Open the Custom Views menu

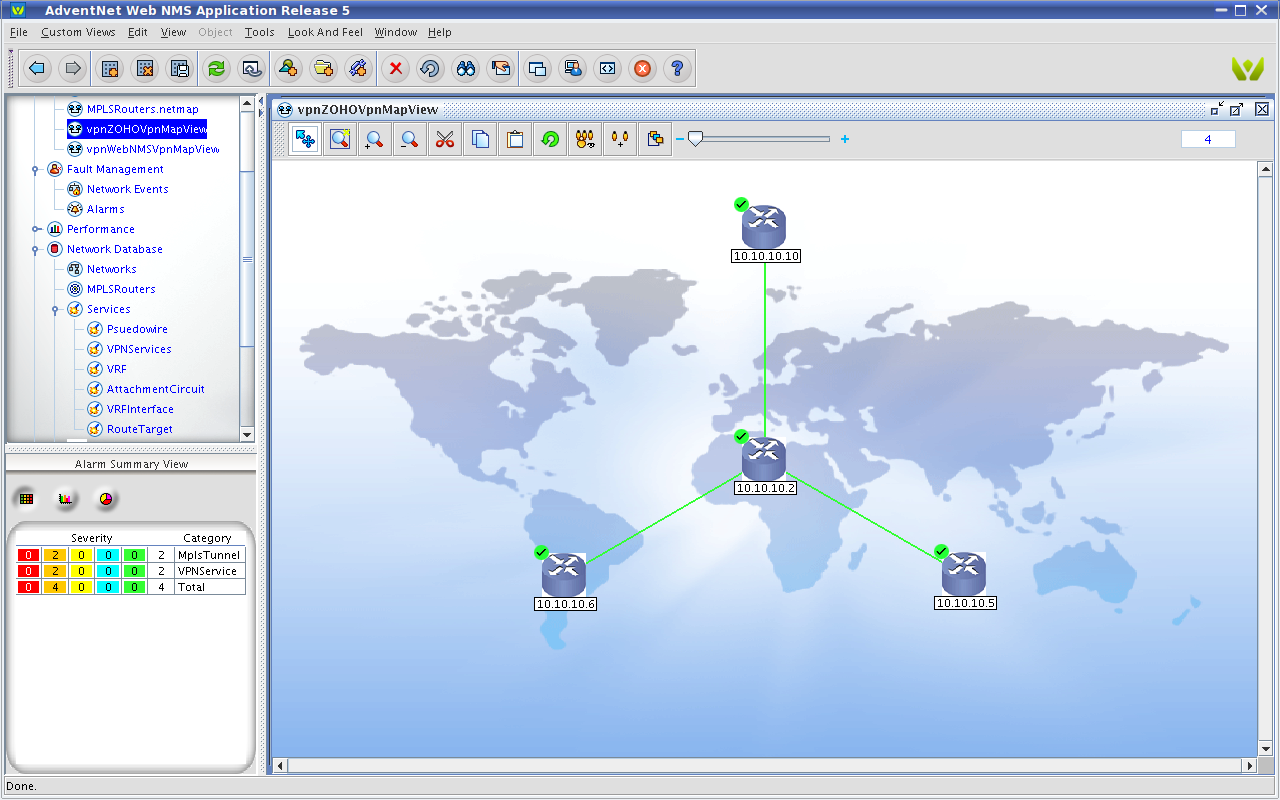pos(78,32)
